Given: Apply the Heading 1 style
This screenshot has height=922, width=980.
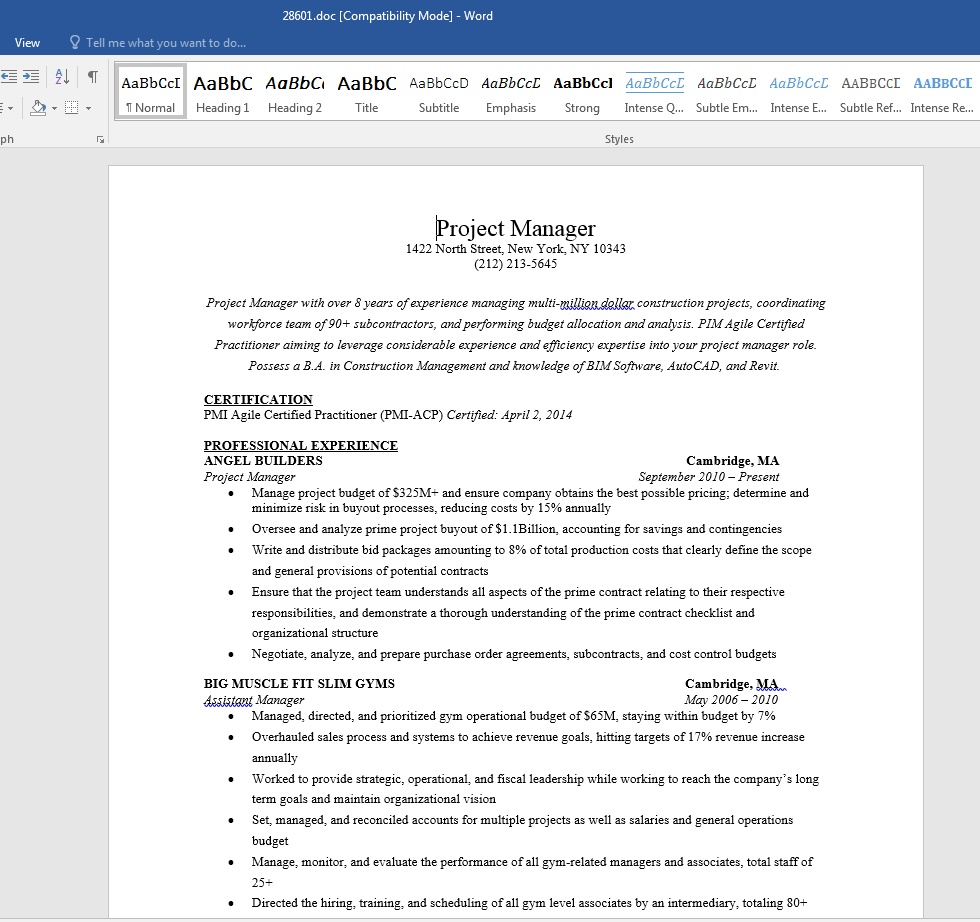Looking at the screenshot, I should tap(222, 92).
